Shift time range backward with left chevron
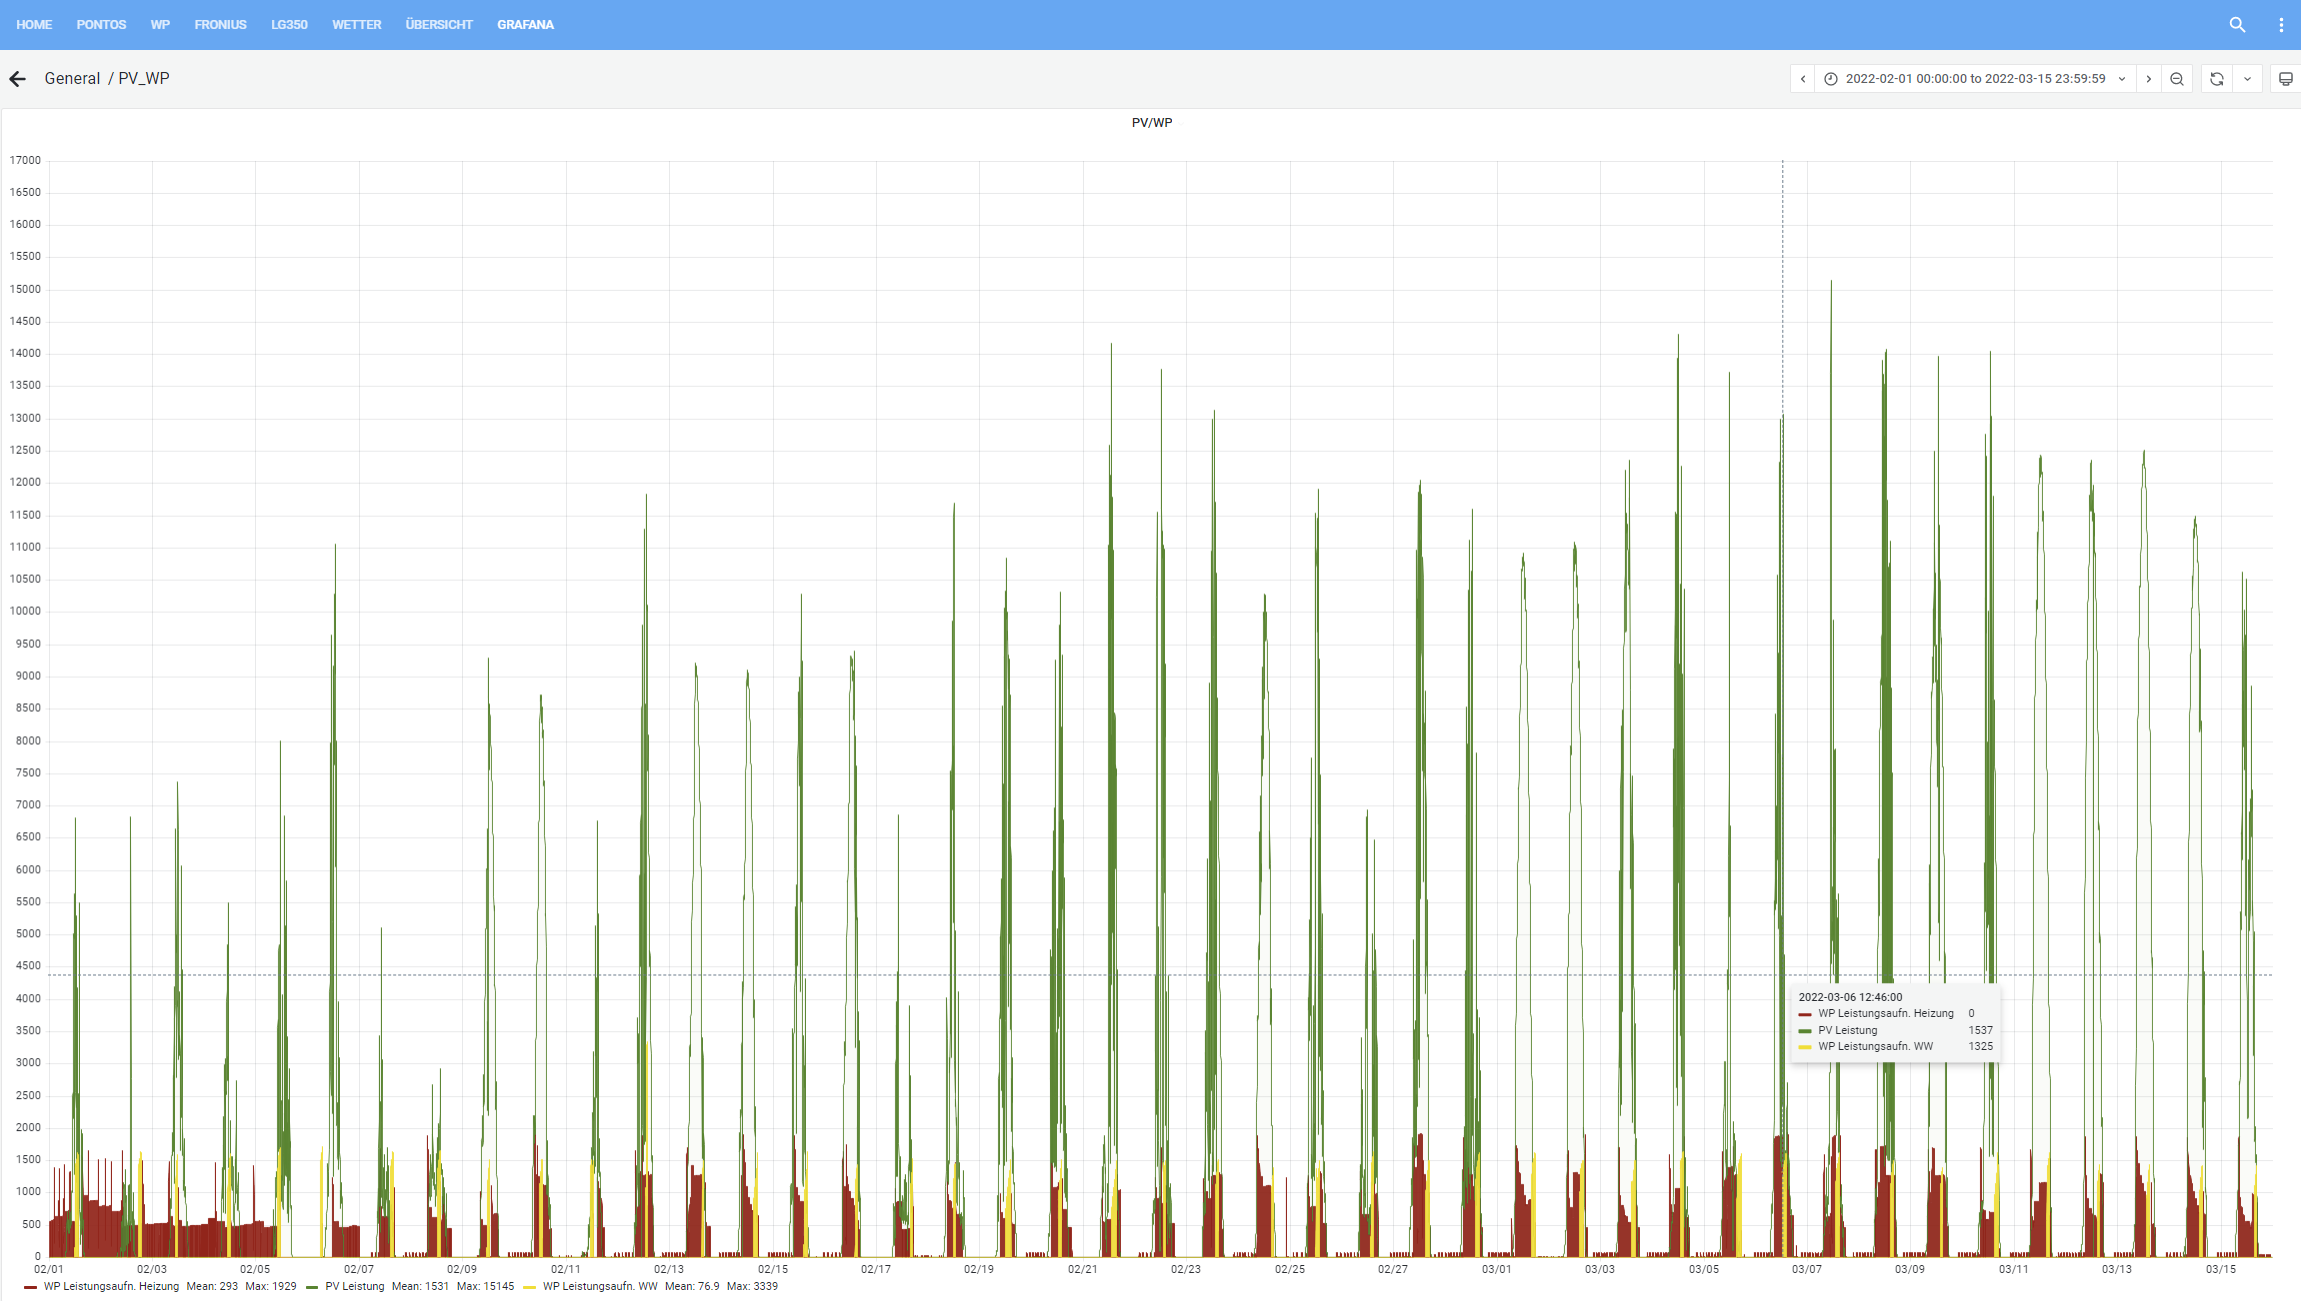The image size is (2301, 1301). click(1802, 79)
